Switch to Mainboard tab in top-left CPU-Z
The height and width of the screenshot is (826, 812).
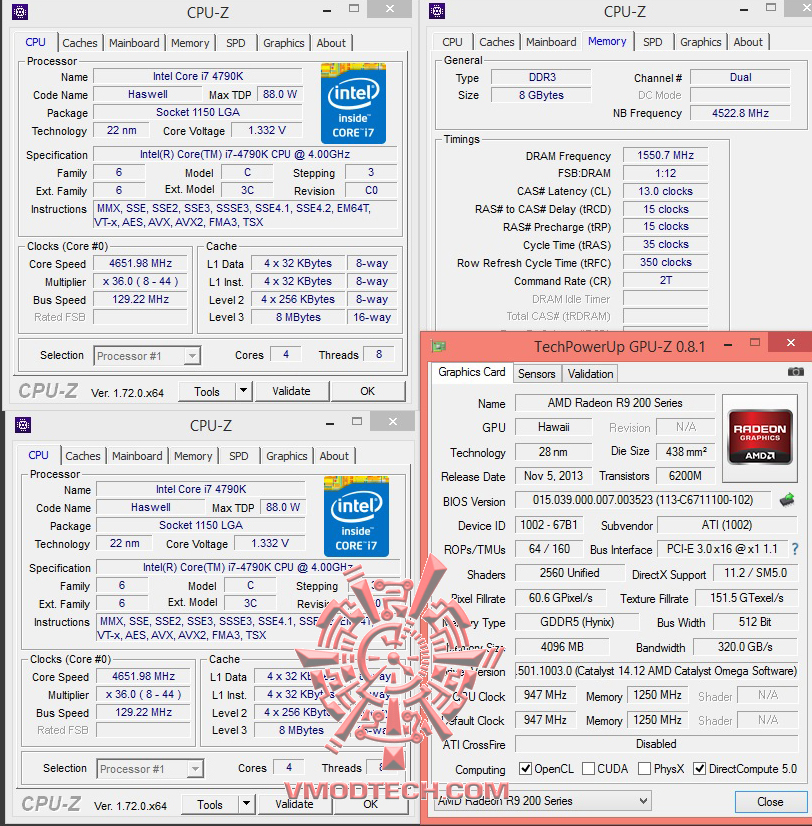coord(134,43)
